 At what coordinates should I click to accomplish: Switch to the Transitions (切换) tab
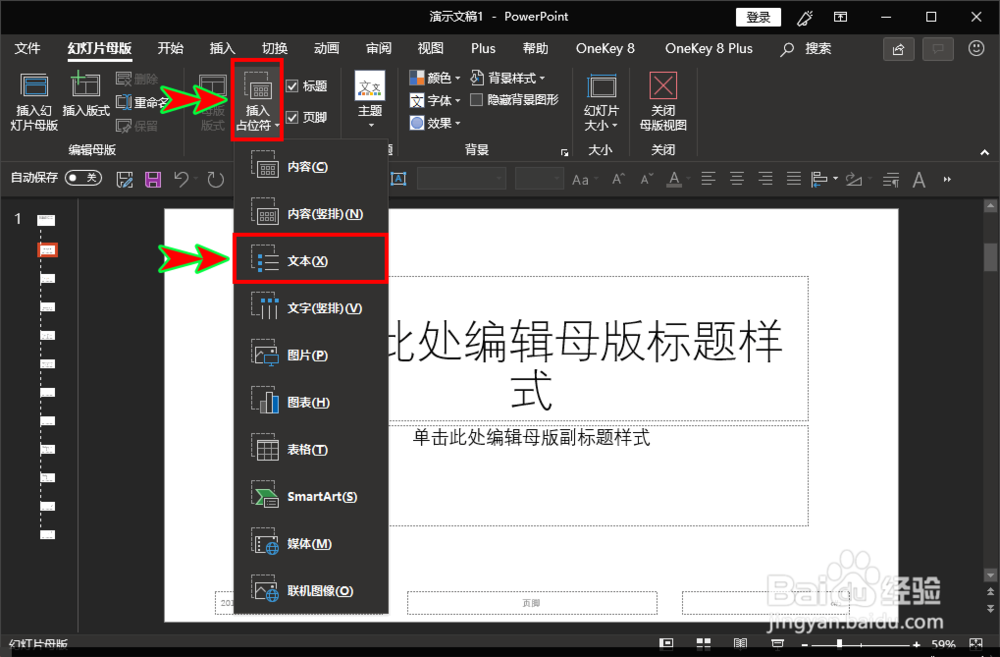(x=274, y=48)
